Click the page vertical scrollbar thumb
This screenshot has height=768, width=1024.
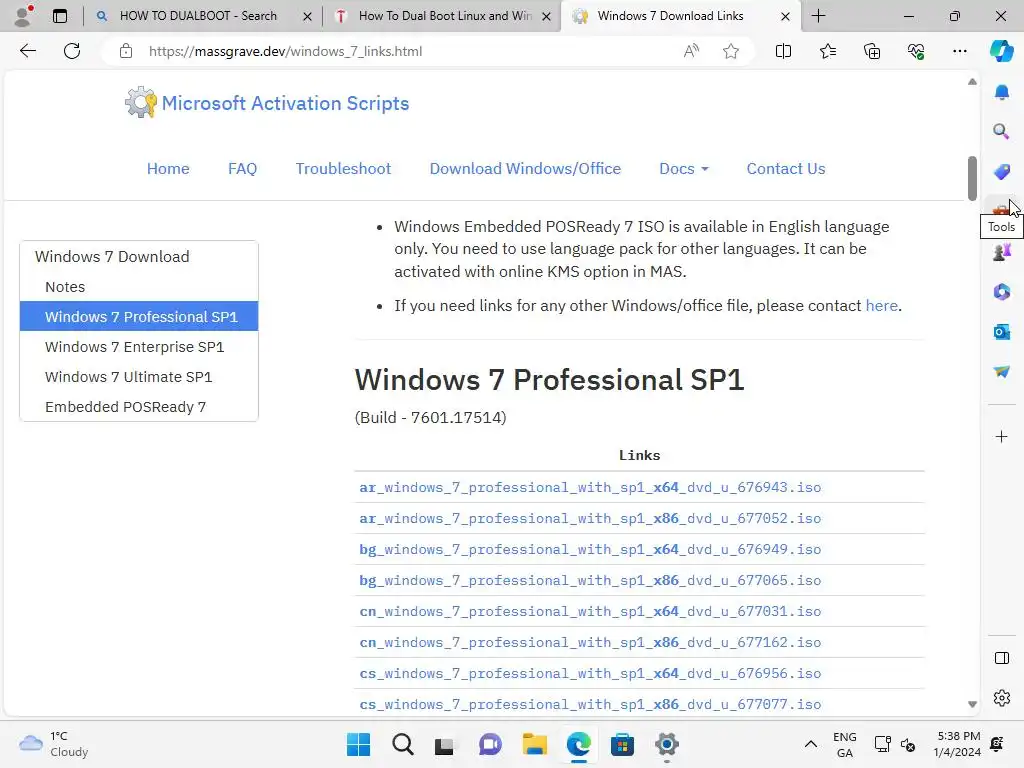(x=972, y=178)
